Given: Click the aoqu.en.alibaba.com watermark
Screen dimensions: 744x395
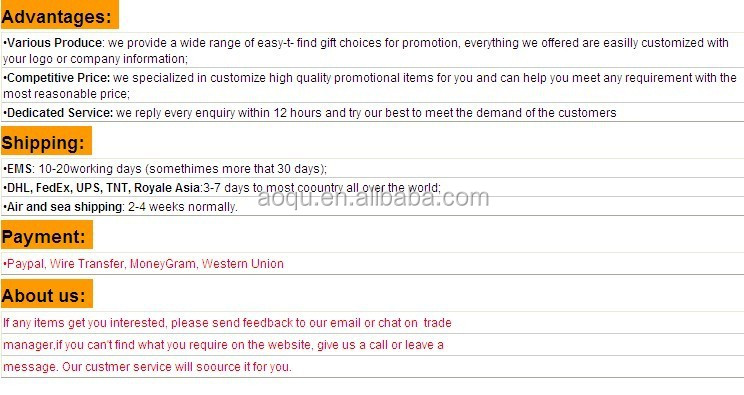Looking at the screenshot, I should tap(373, 198).
